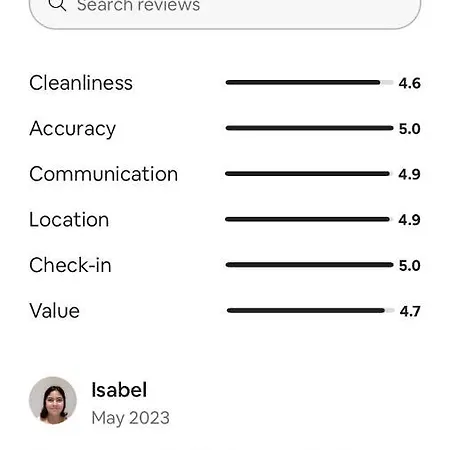The image size is (450, 450).
Task: Click the Value score 4.7
Action: click(x=410, y=311)
